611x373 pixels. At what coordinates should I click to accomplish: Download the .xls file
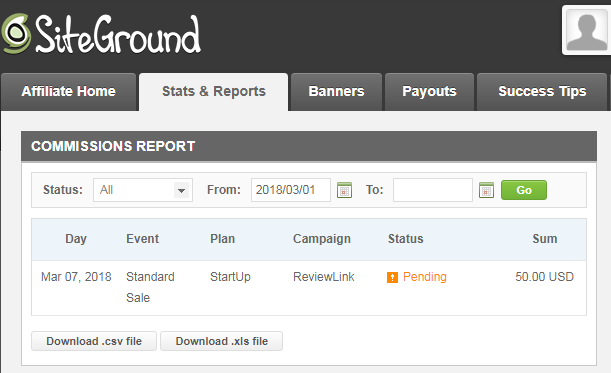click(221, 341)
